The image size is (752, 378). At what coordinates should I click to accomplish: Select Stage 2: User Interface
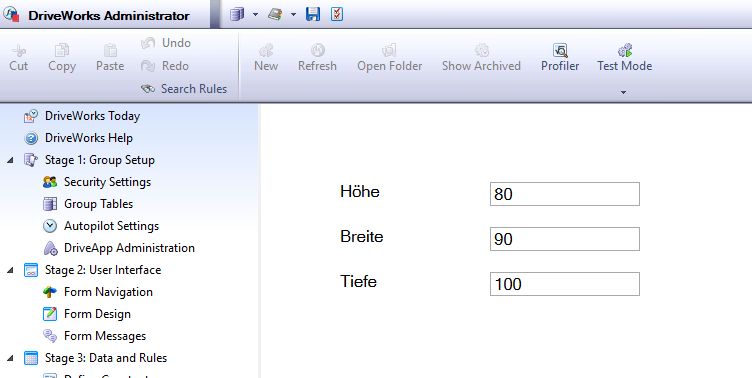click(93, 270)
